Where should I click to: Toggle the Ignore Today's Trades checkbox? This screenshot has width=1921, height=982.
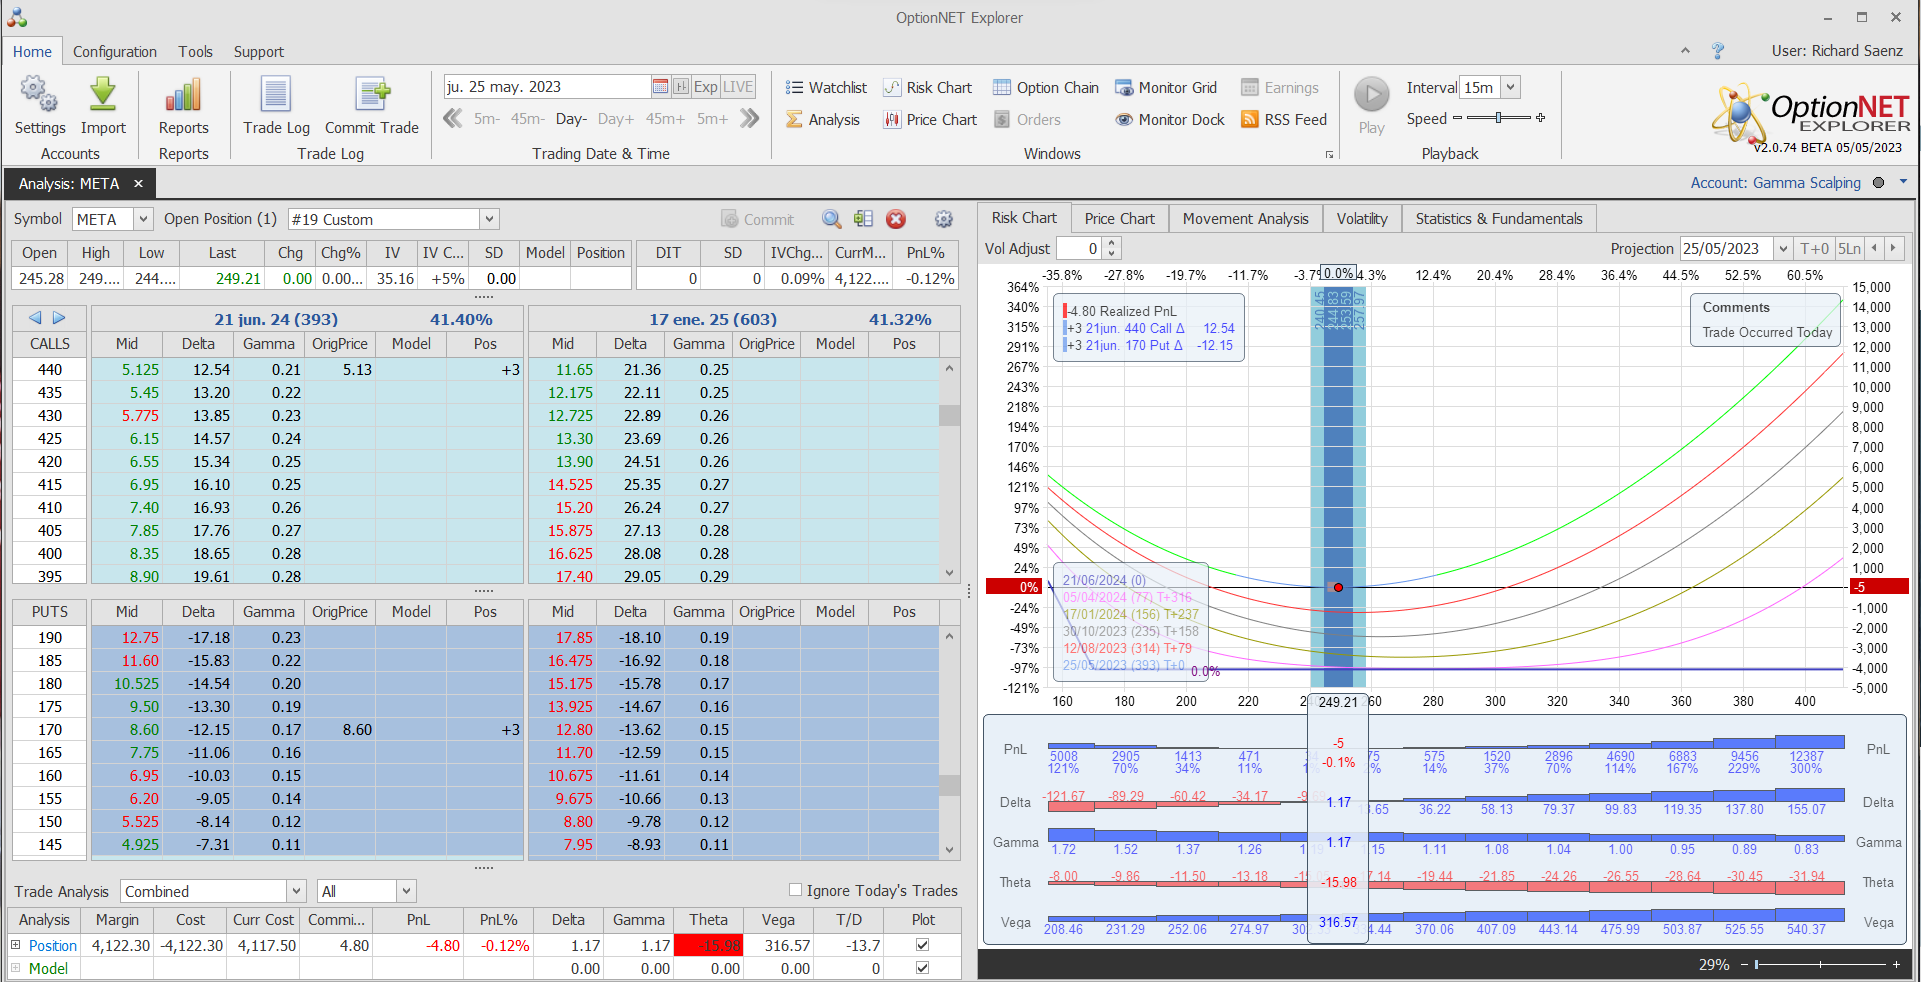(x=795, y=890)
